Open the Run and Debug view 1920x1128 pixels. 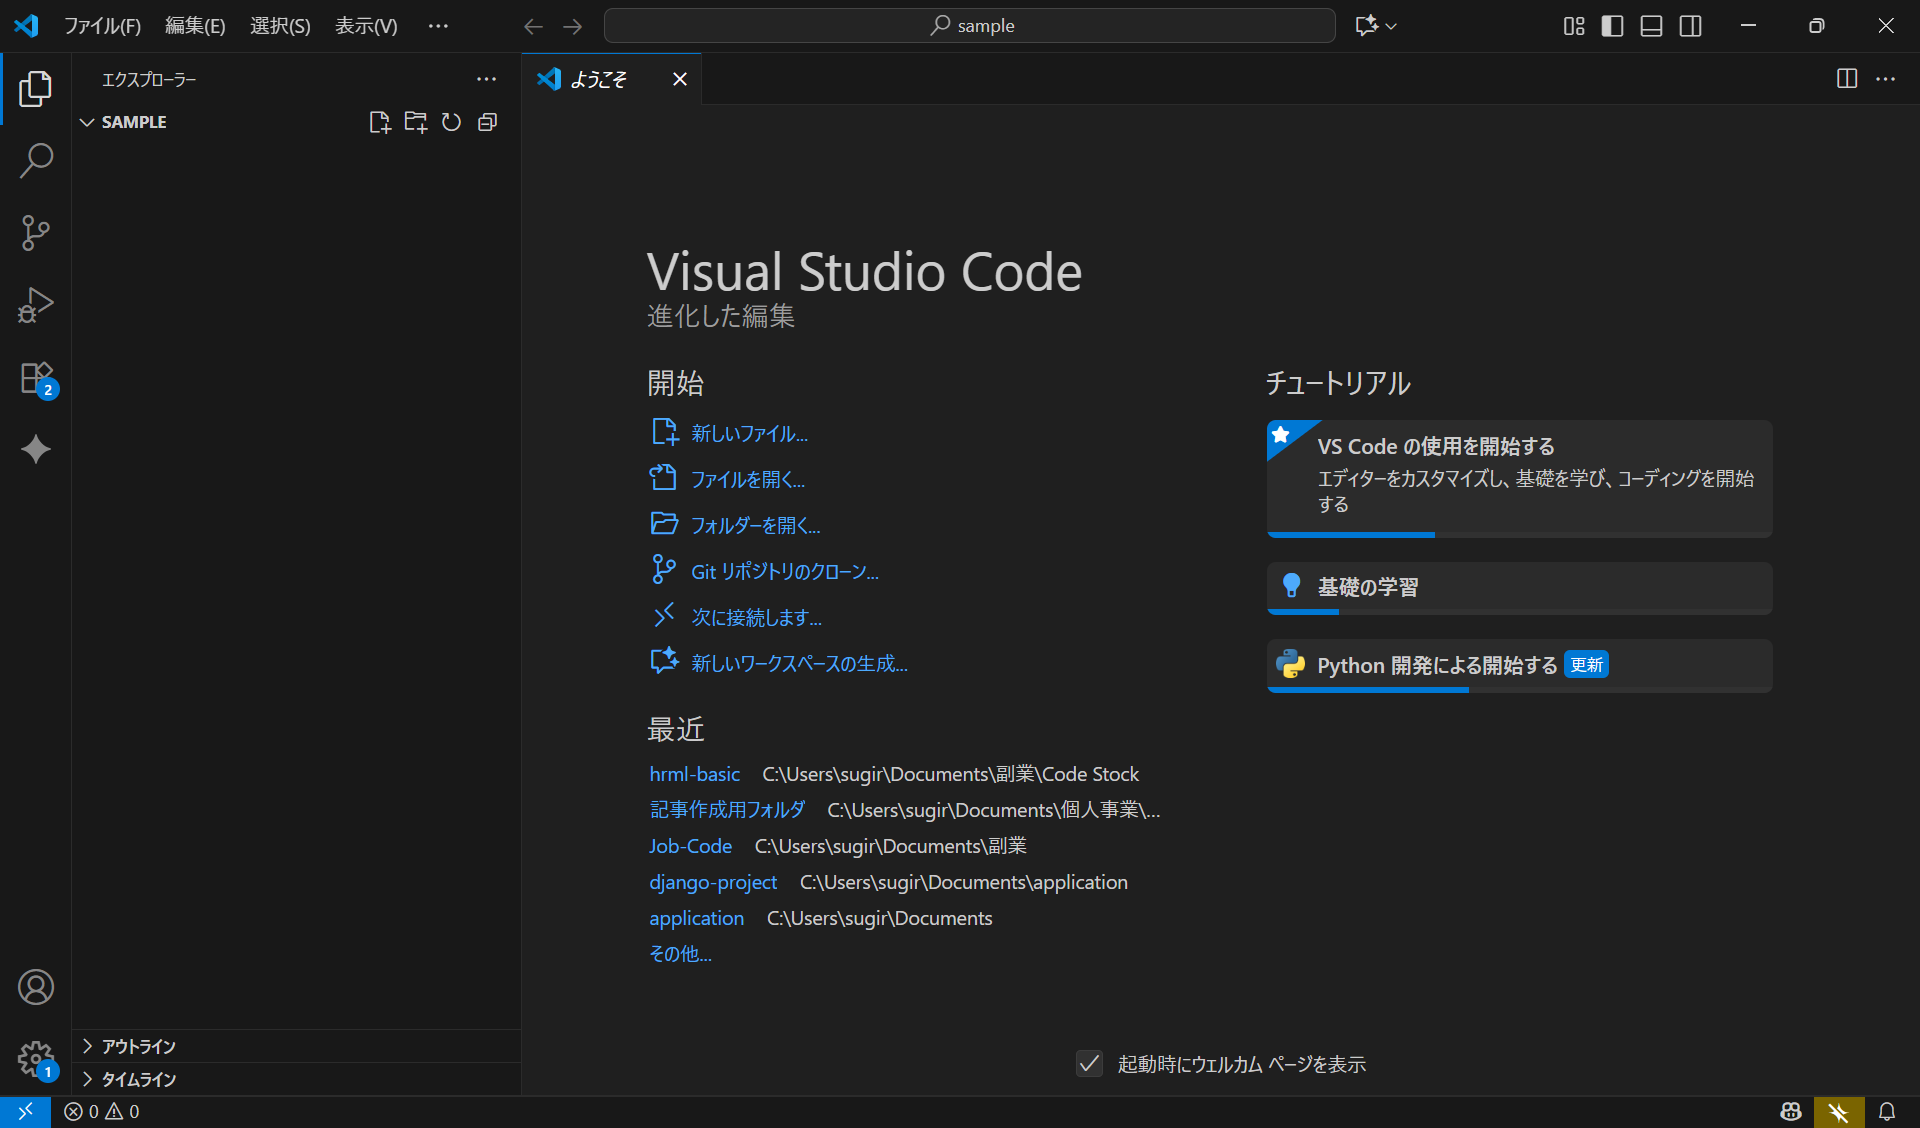point(36,305)
